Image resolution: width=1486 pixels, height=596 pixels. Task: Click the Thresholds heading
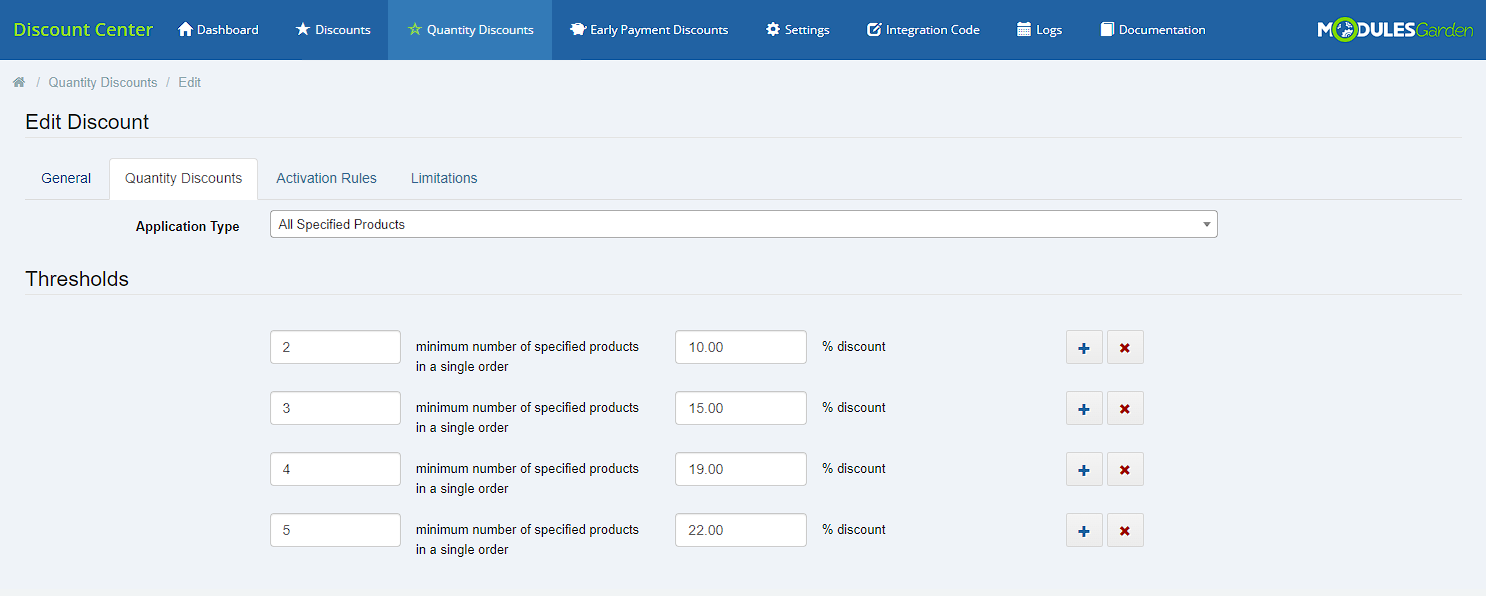tap(77, 279)
